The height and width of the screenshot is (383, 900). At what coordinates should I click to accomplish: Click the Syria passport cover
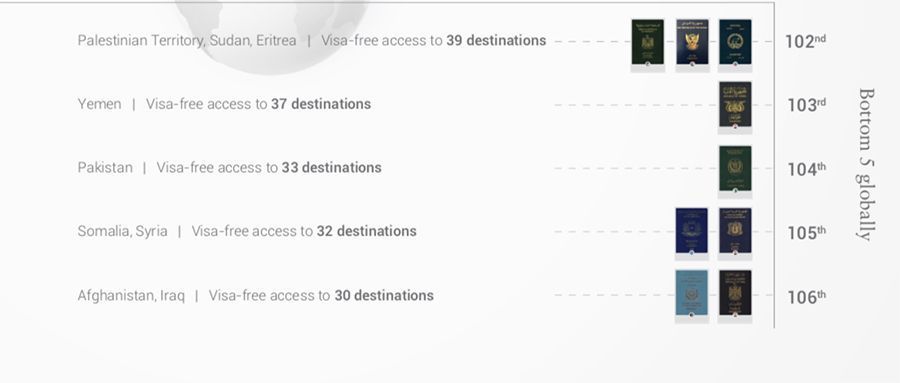pos(735,231)
